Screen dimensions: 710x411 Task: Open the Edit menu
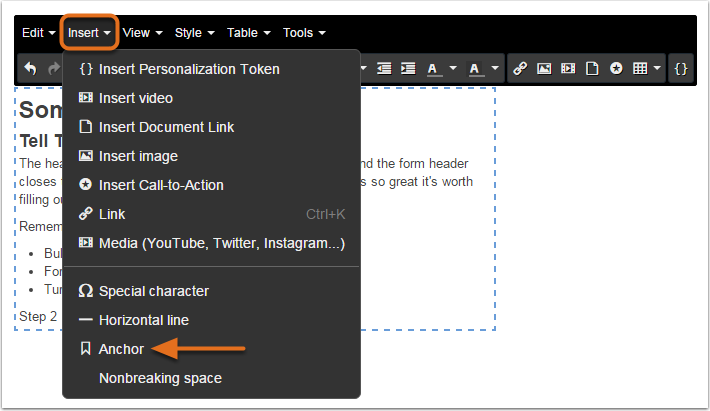point(38,33)
